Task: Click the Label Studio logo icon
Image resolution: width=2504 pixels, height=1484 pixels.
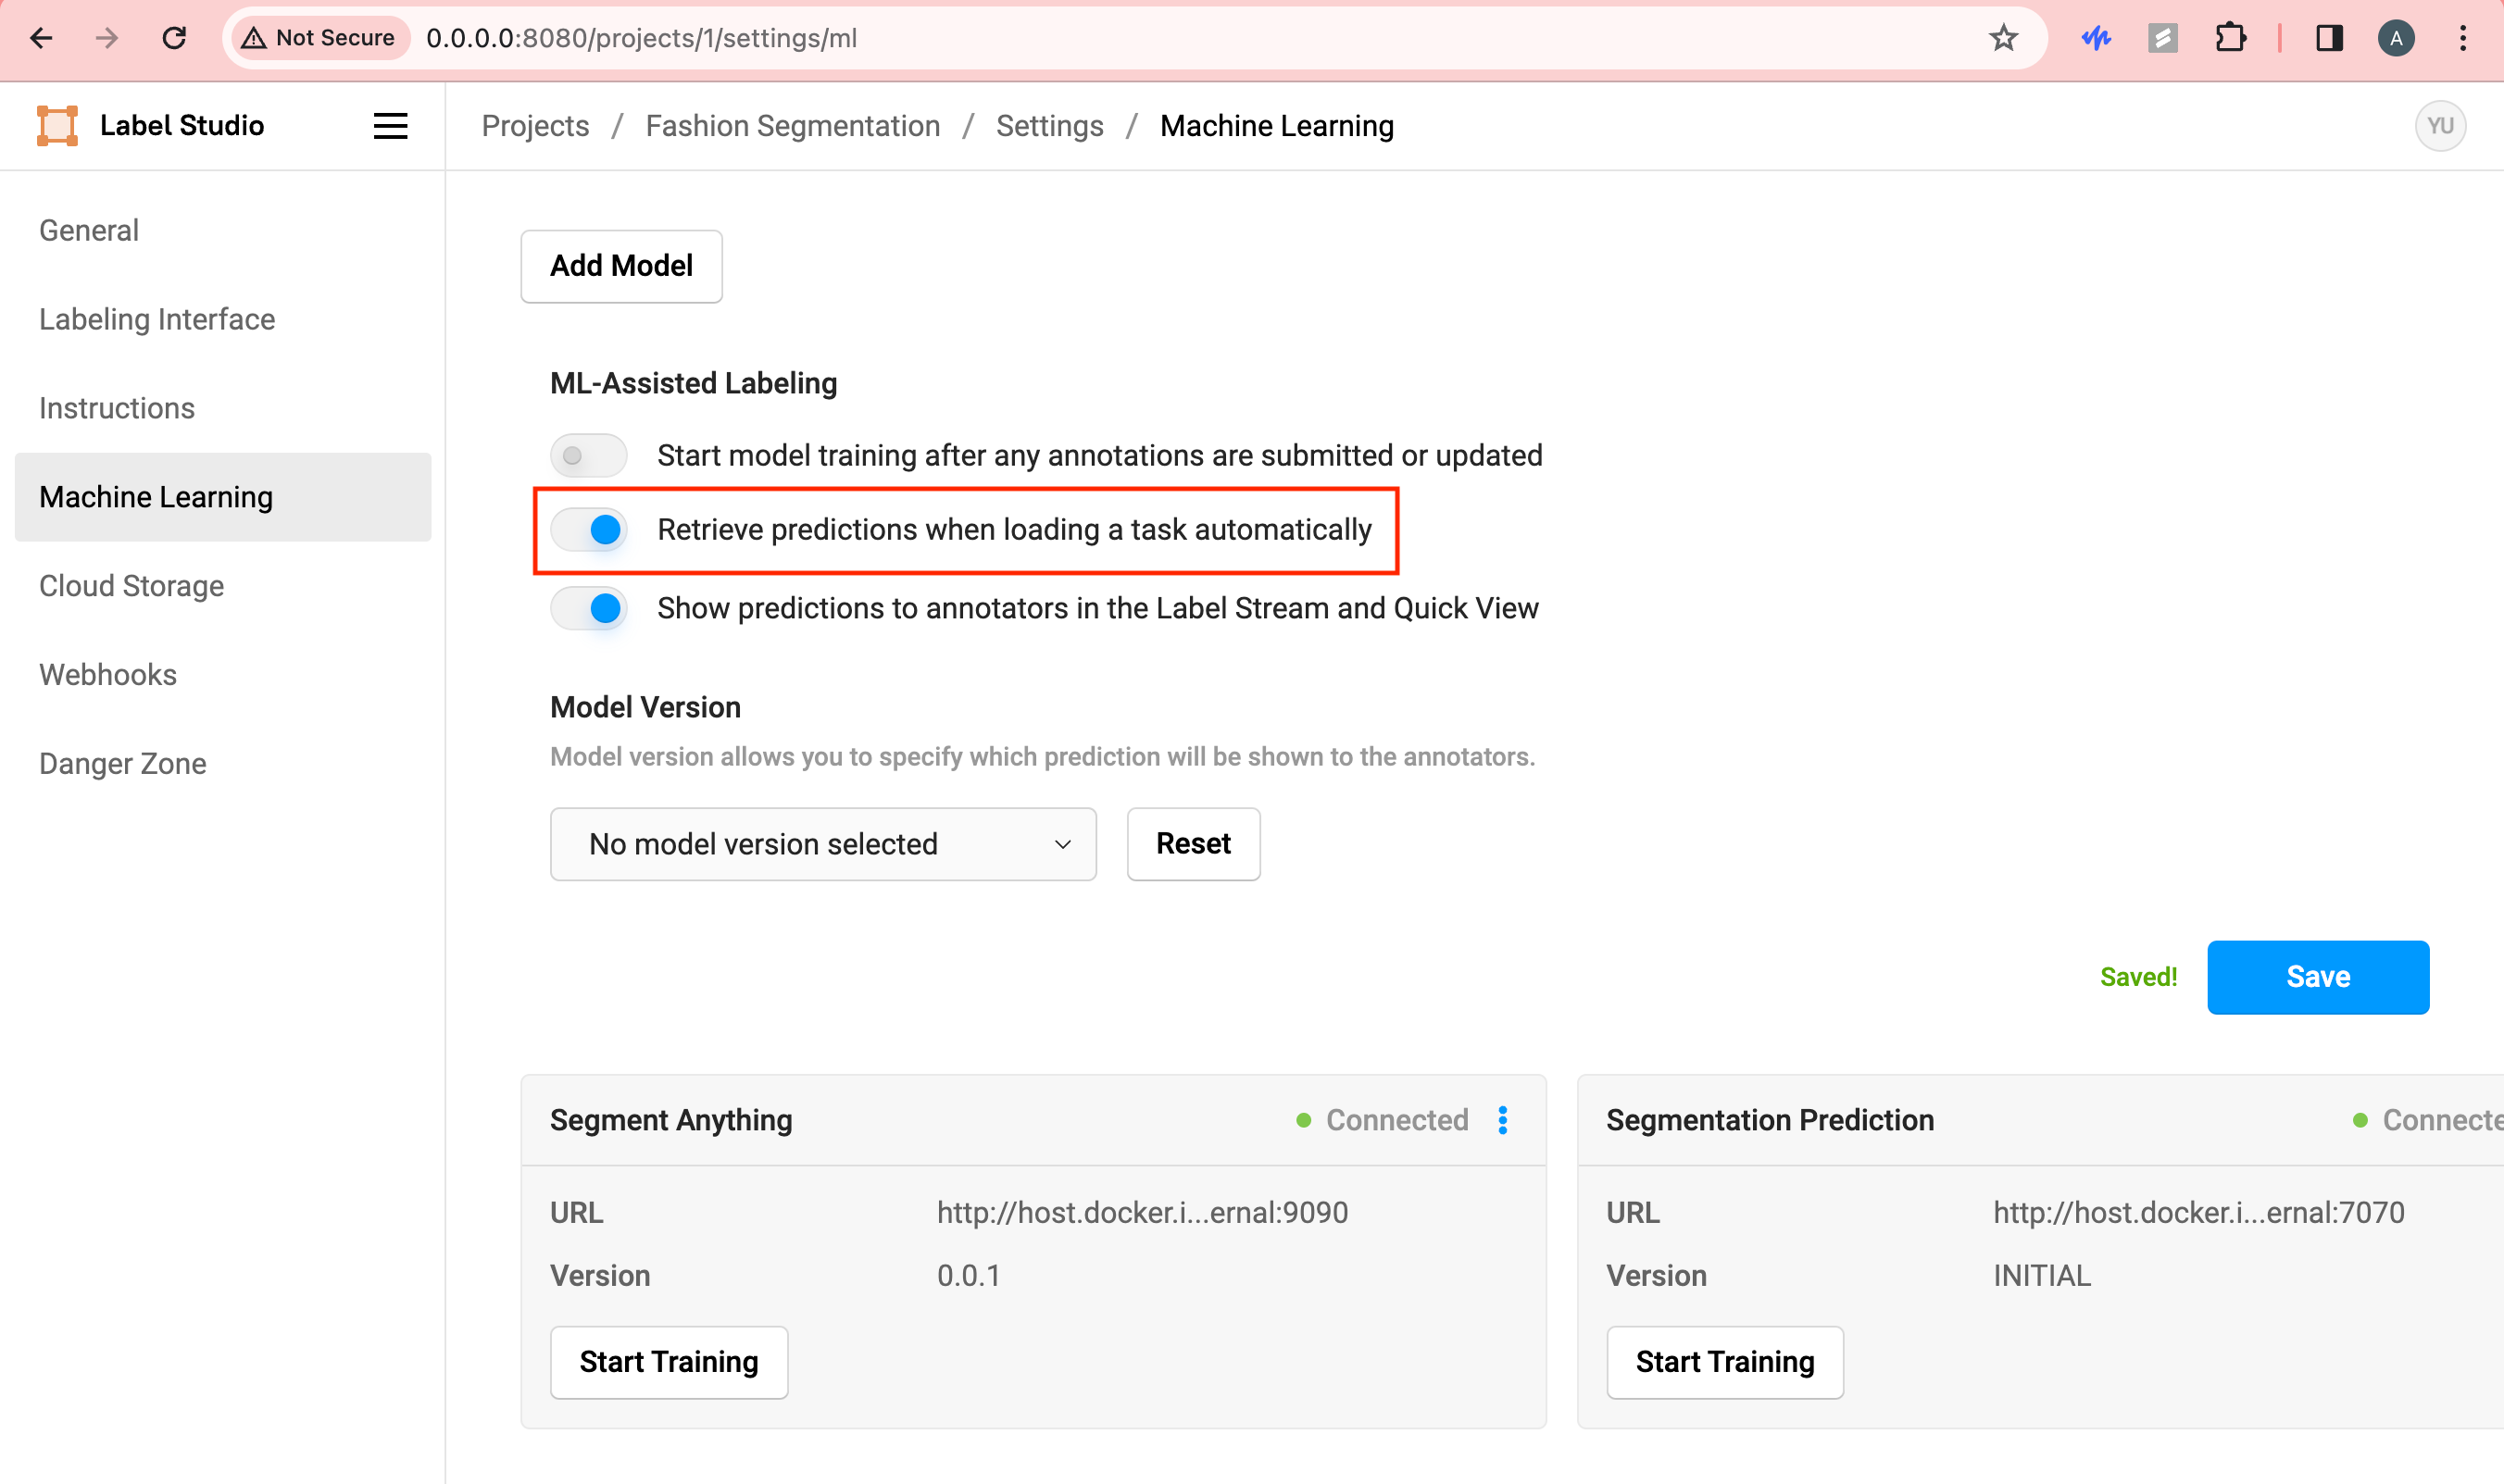Action: pos(57,126)
